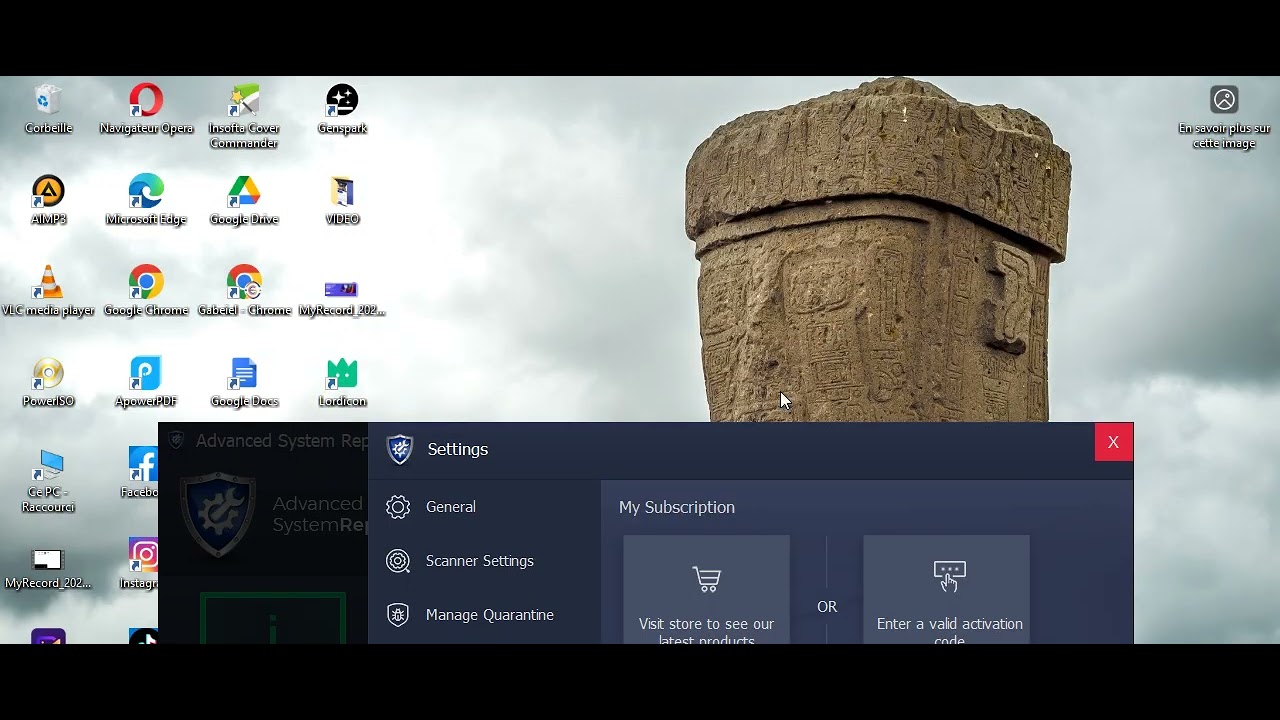Select the MyRecord_202... video file next to Gabriel - Chrome
The width and height of the screenshot is (1280, 720).
pos(342,298)
